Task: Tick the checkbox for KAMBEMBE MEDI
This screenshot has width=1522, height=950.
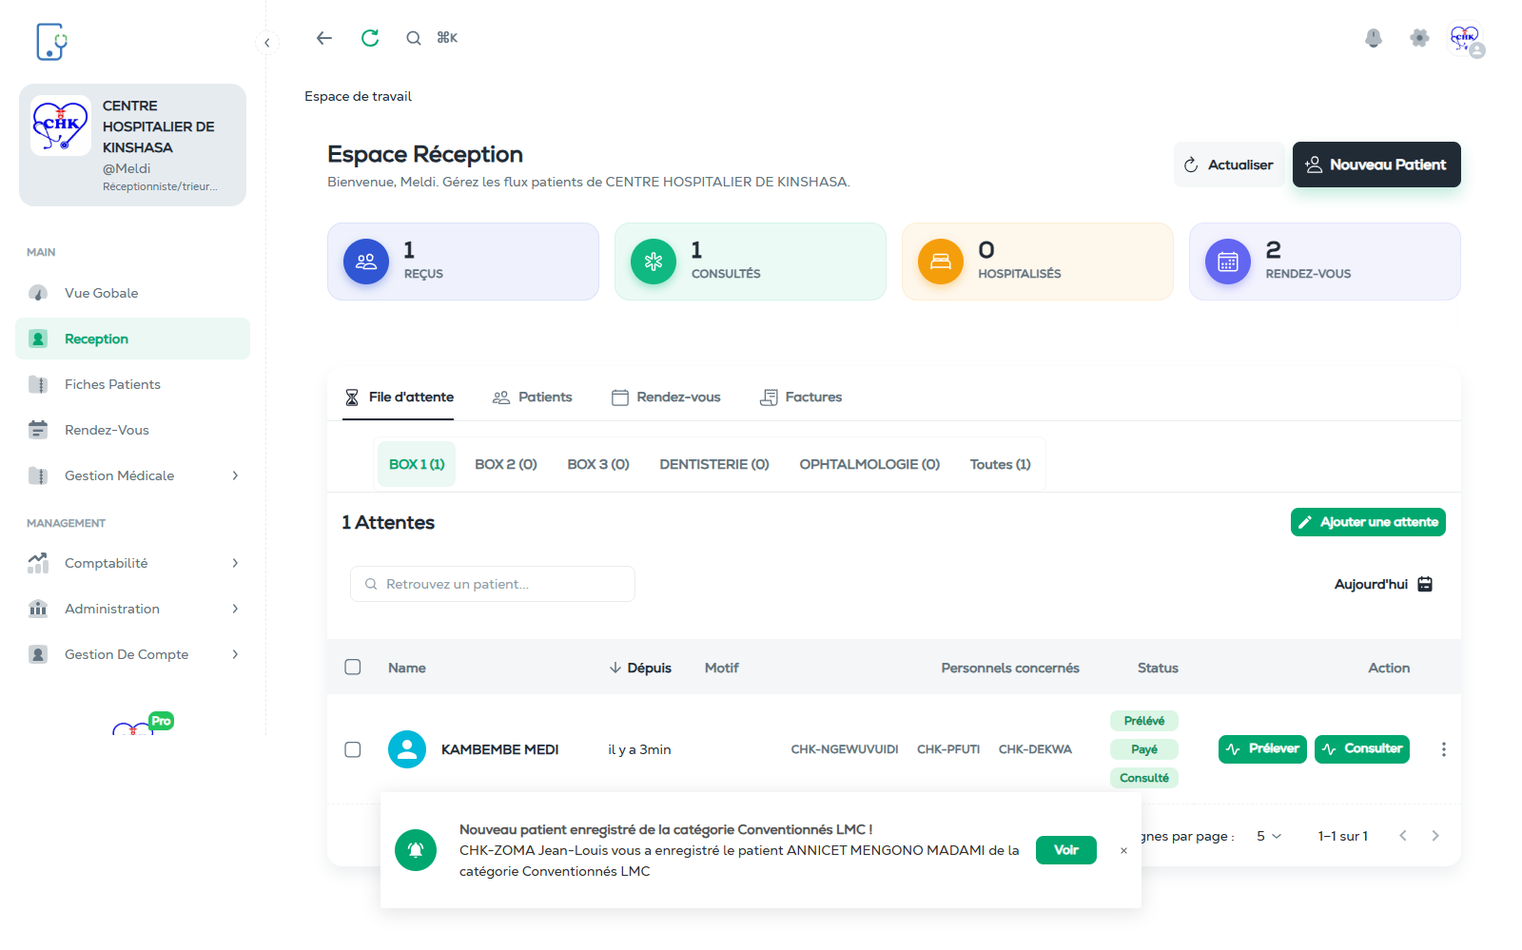Action: click(x=353, y=749)
